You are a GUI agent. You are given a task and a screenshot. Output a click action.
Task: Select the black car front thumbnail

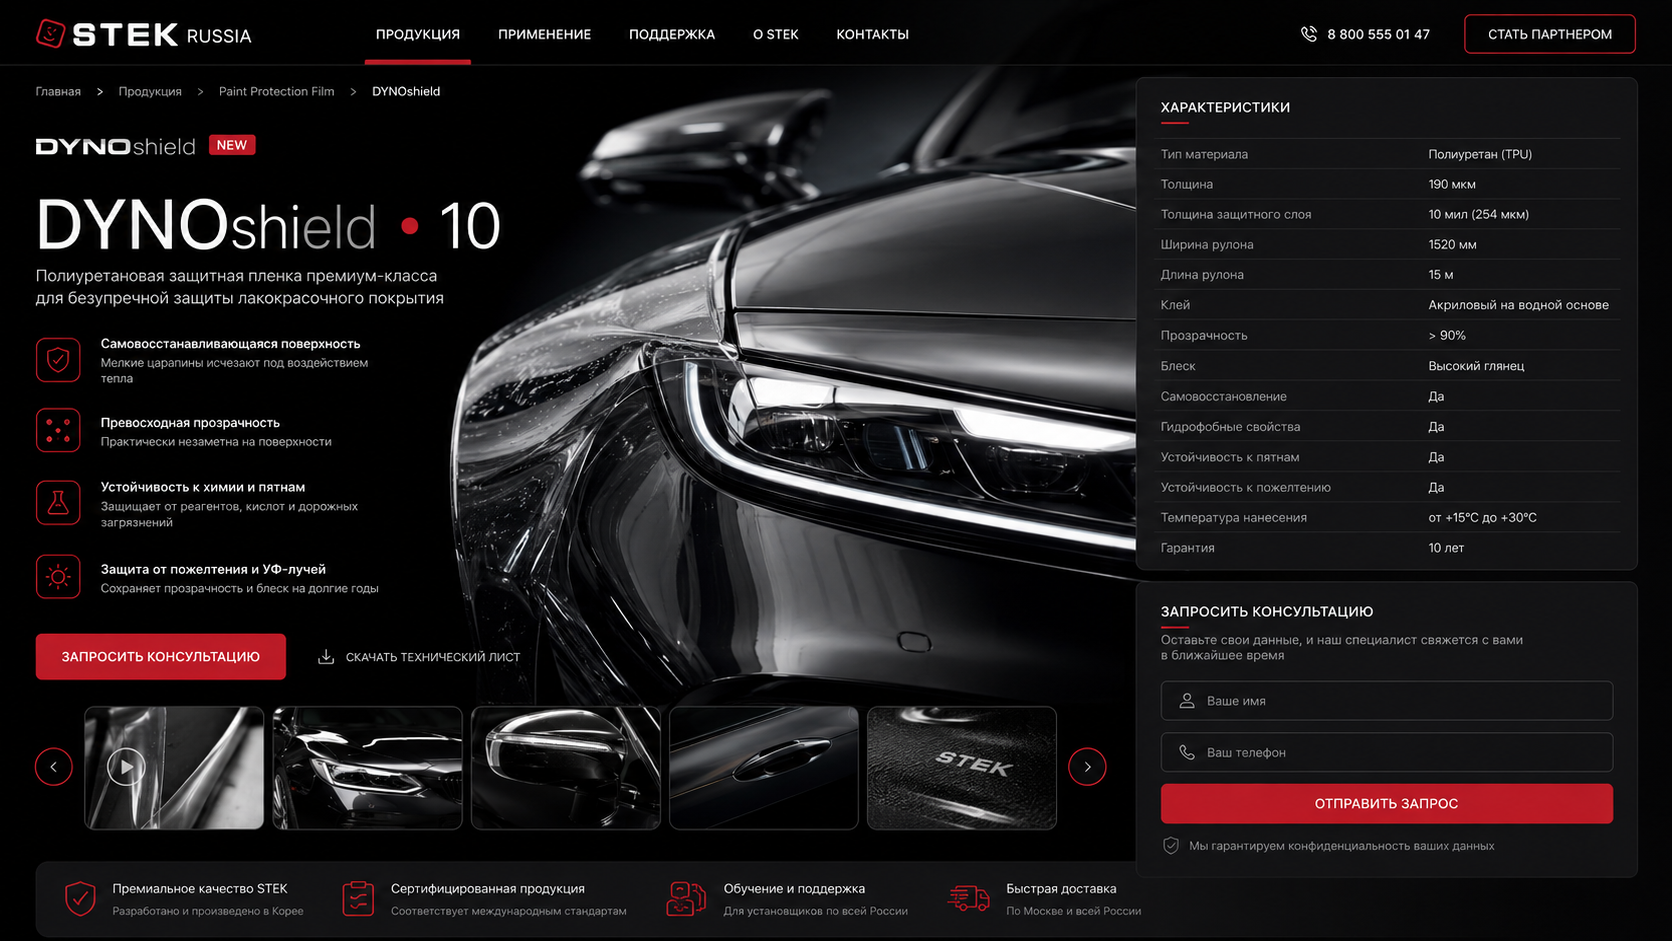367,768
